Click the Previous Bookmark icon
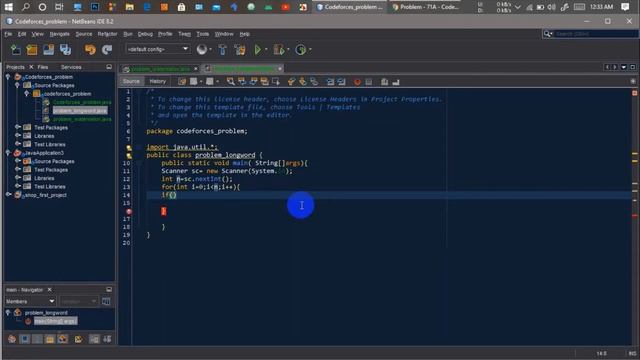This screenshot has height=360, width=640. click(291, 82)
